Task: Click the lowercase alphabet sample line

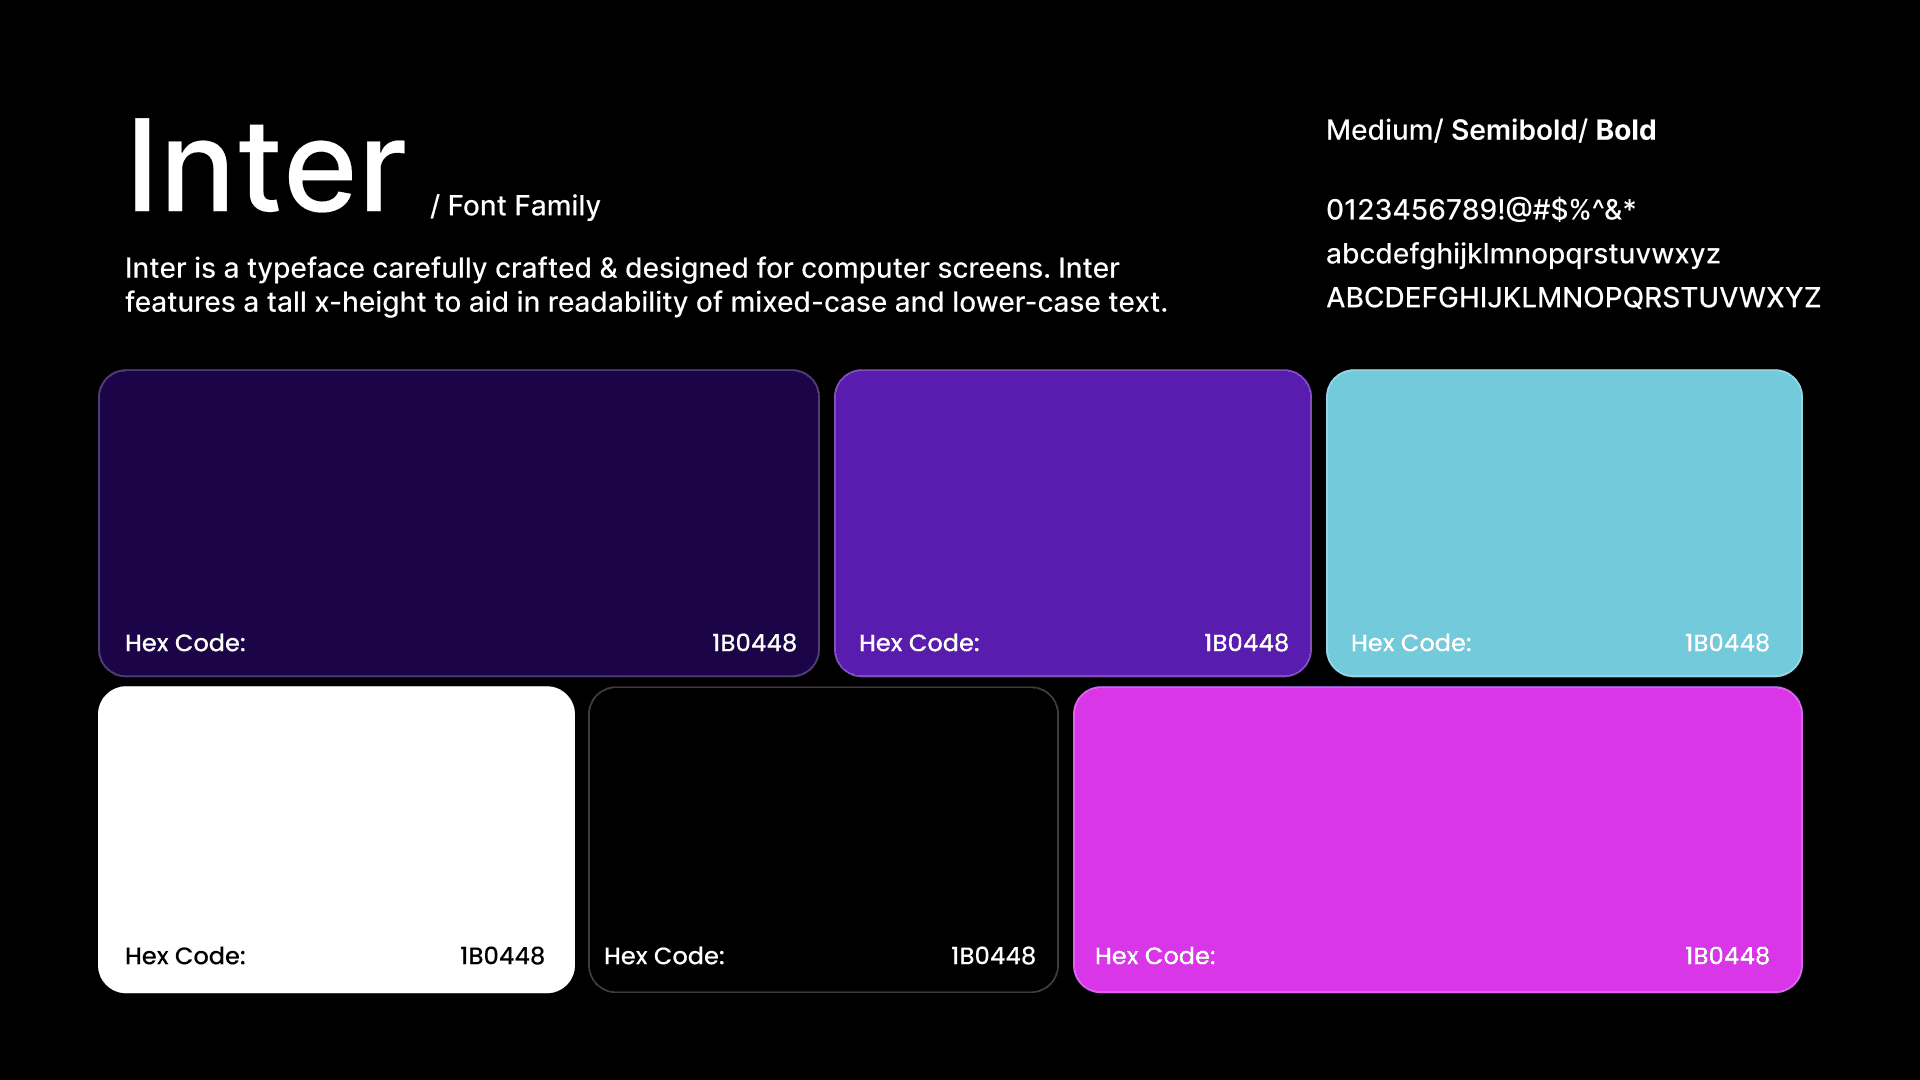Action: pos(1522,254)
